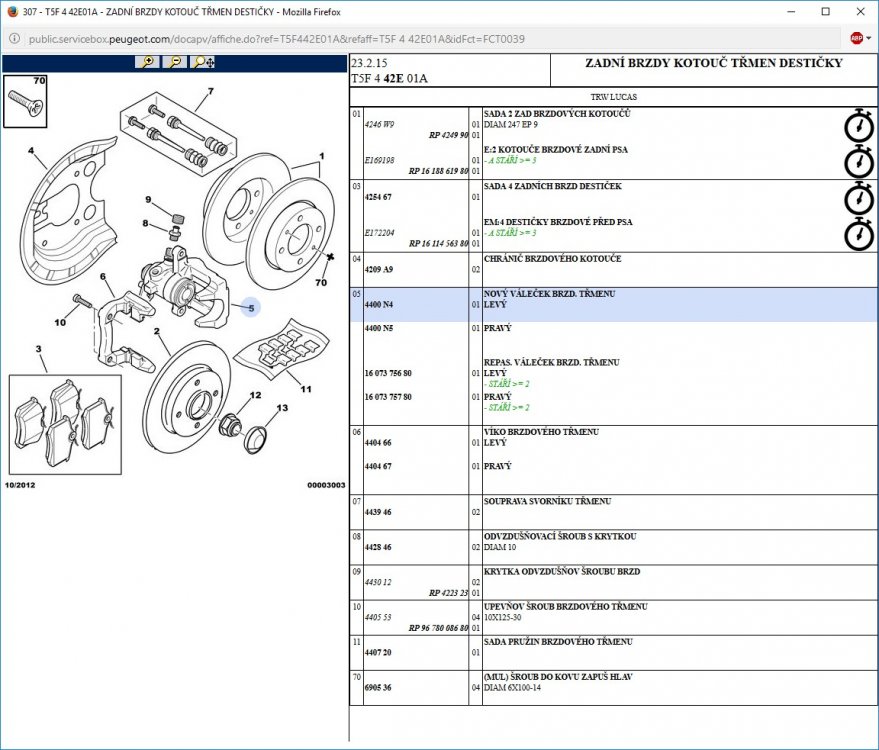879x750 pixels.
Task: Select callout number 7 on the diagram
Action: point(211,91)
